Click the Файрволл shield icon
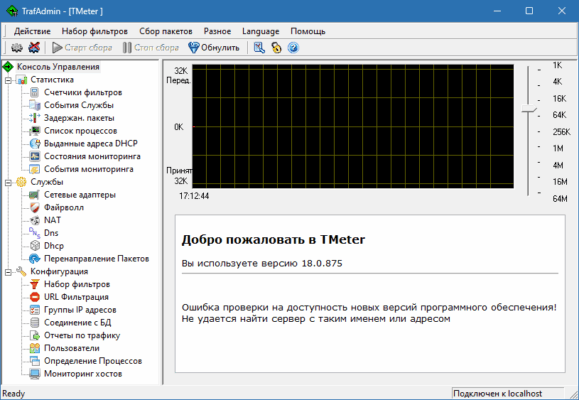579x400 pixels. [x=35, y=208]
